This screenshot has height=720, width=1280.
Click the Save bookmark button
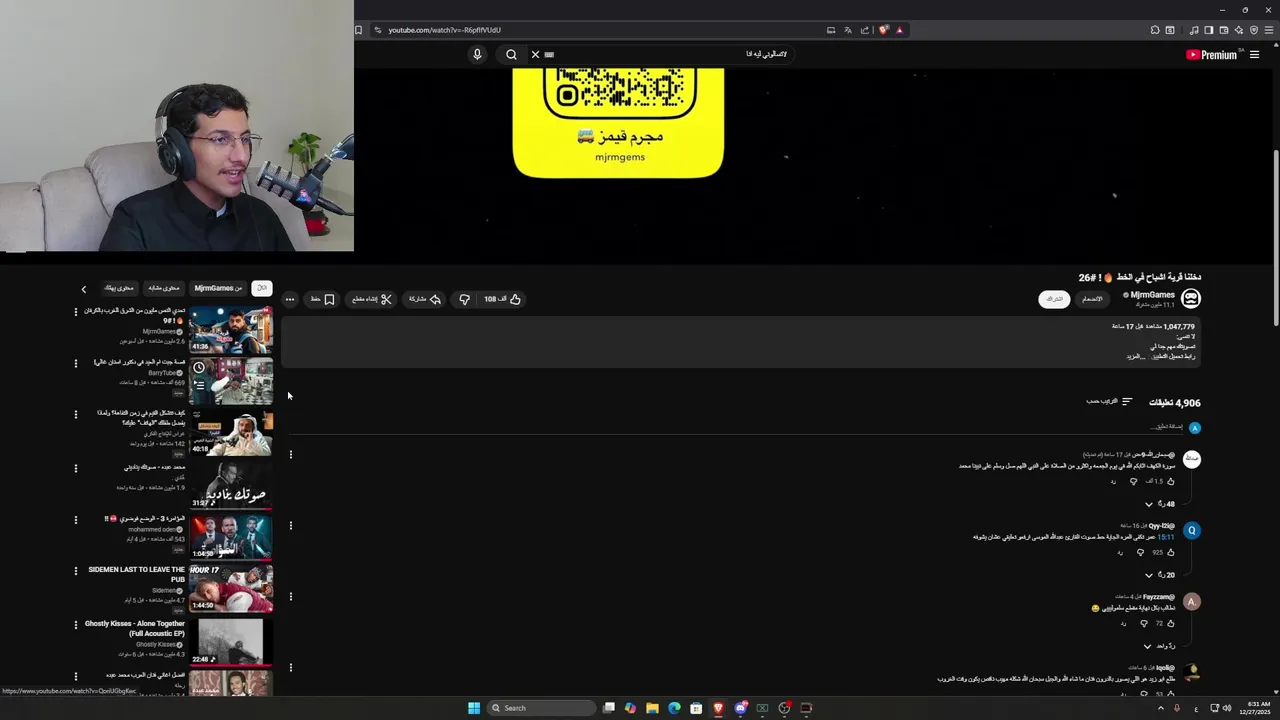(323, 299)
